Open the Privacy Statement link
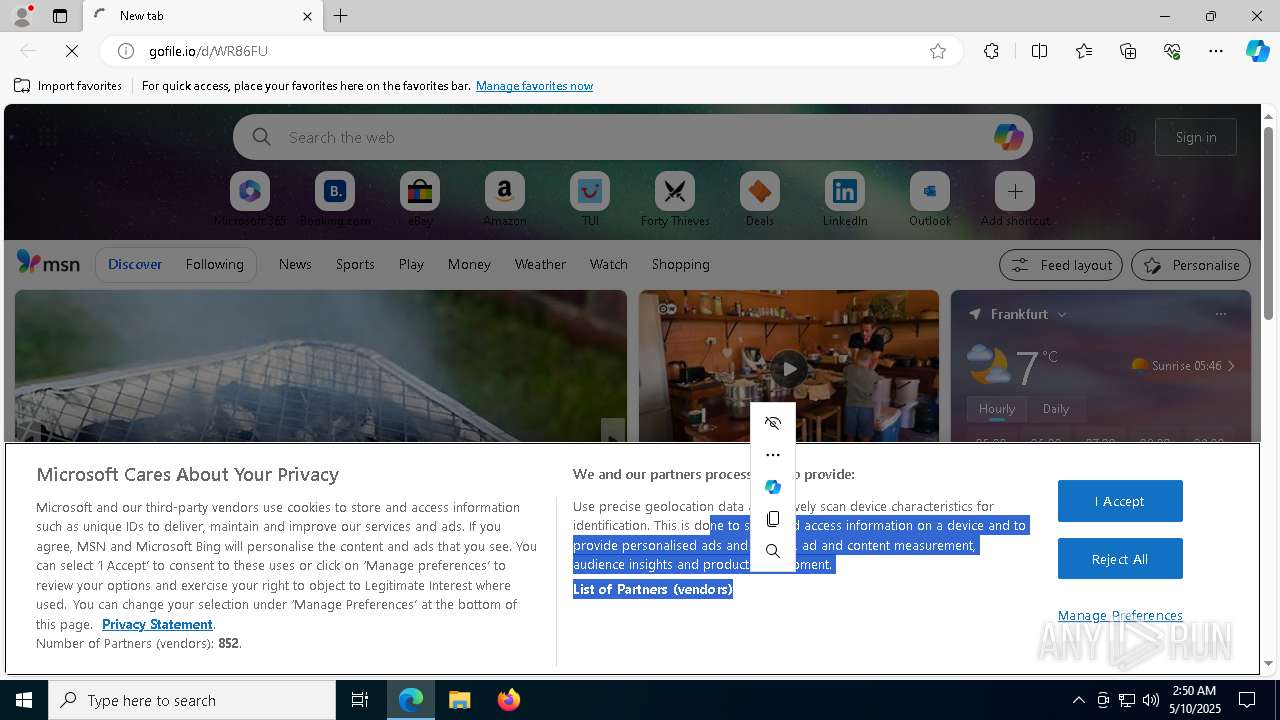1280x720 pixels. [157, 624]
